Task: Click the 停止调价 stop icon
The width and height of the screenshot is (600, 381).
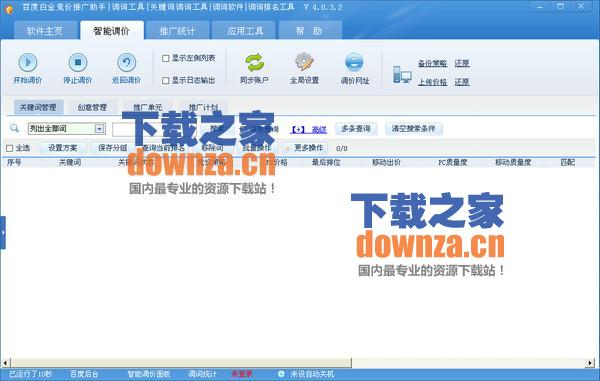Action: click(78, 62)
